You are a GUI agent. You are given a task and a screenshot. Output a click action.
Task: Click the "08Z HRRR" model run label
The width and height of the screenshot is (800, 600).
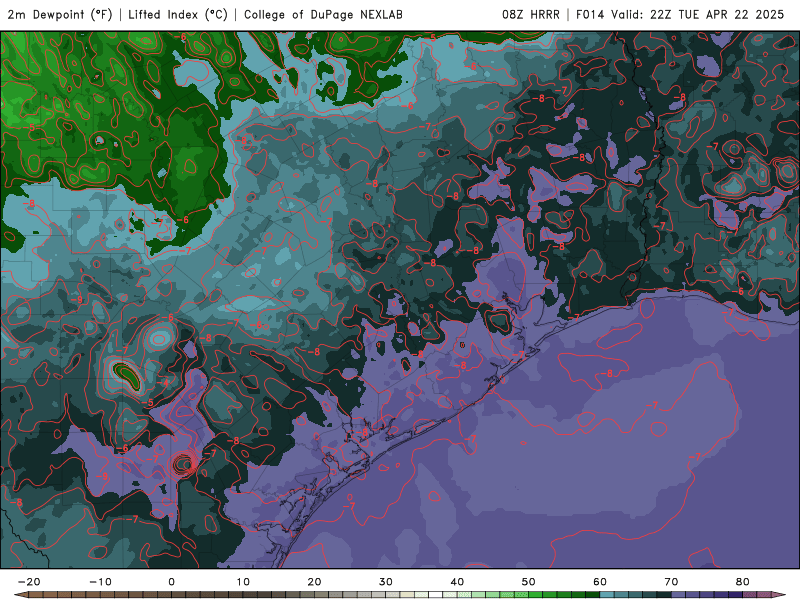coord(531,15)
